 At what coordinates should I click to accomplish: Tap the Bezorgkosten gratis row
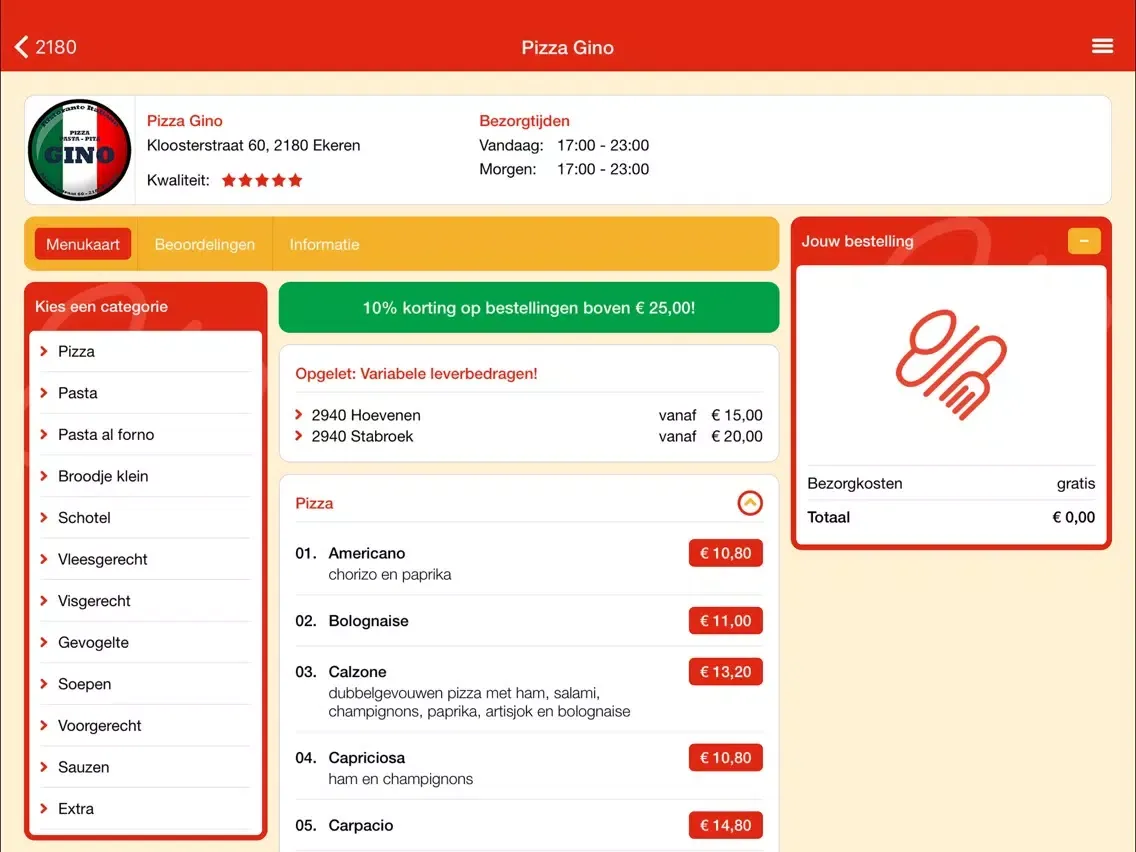[x=951, y=483]
